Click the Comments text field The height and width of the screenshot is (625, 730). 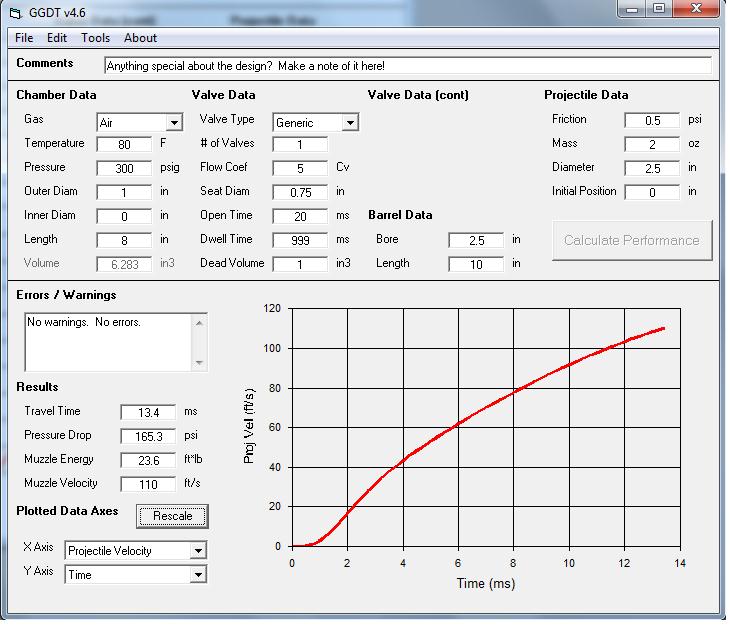click(407, 66)
